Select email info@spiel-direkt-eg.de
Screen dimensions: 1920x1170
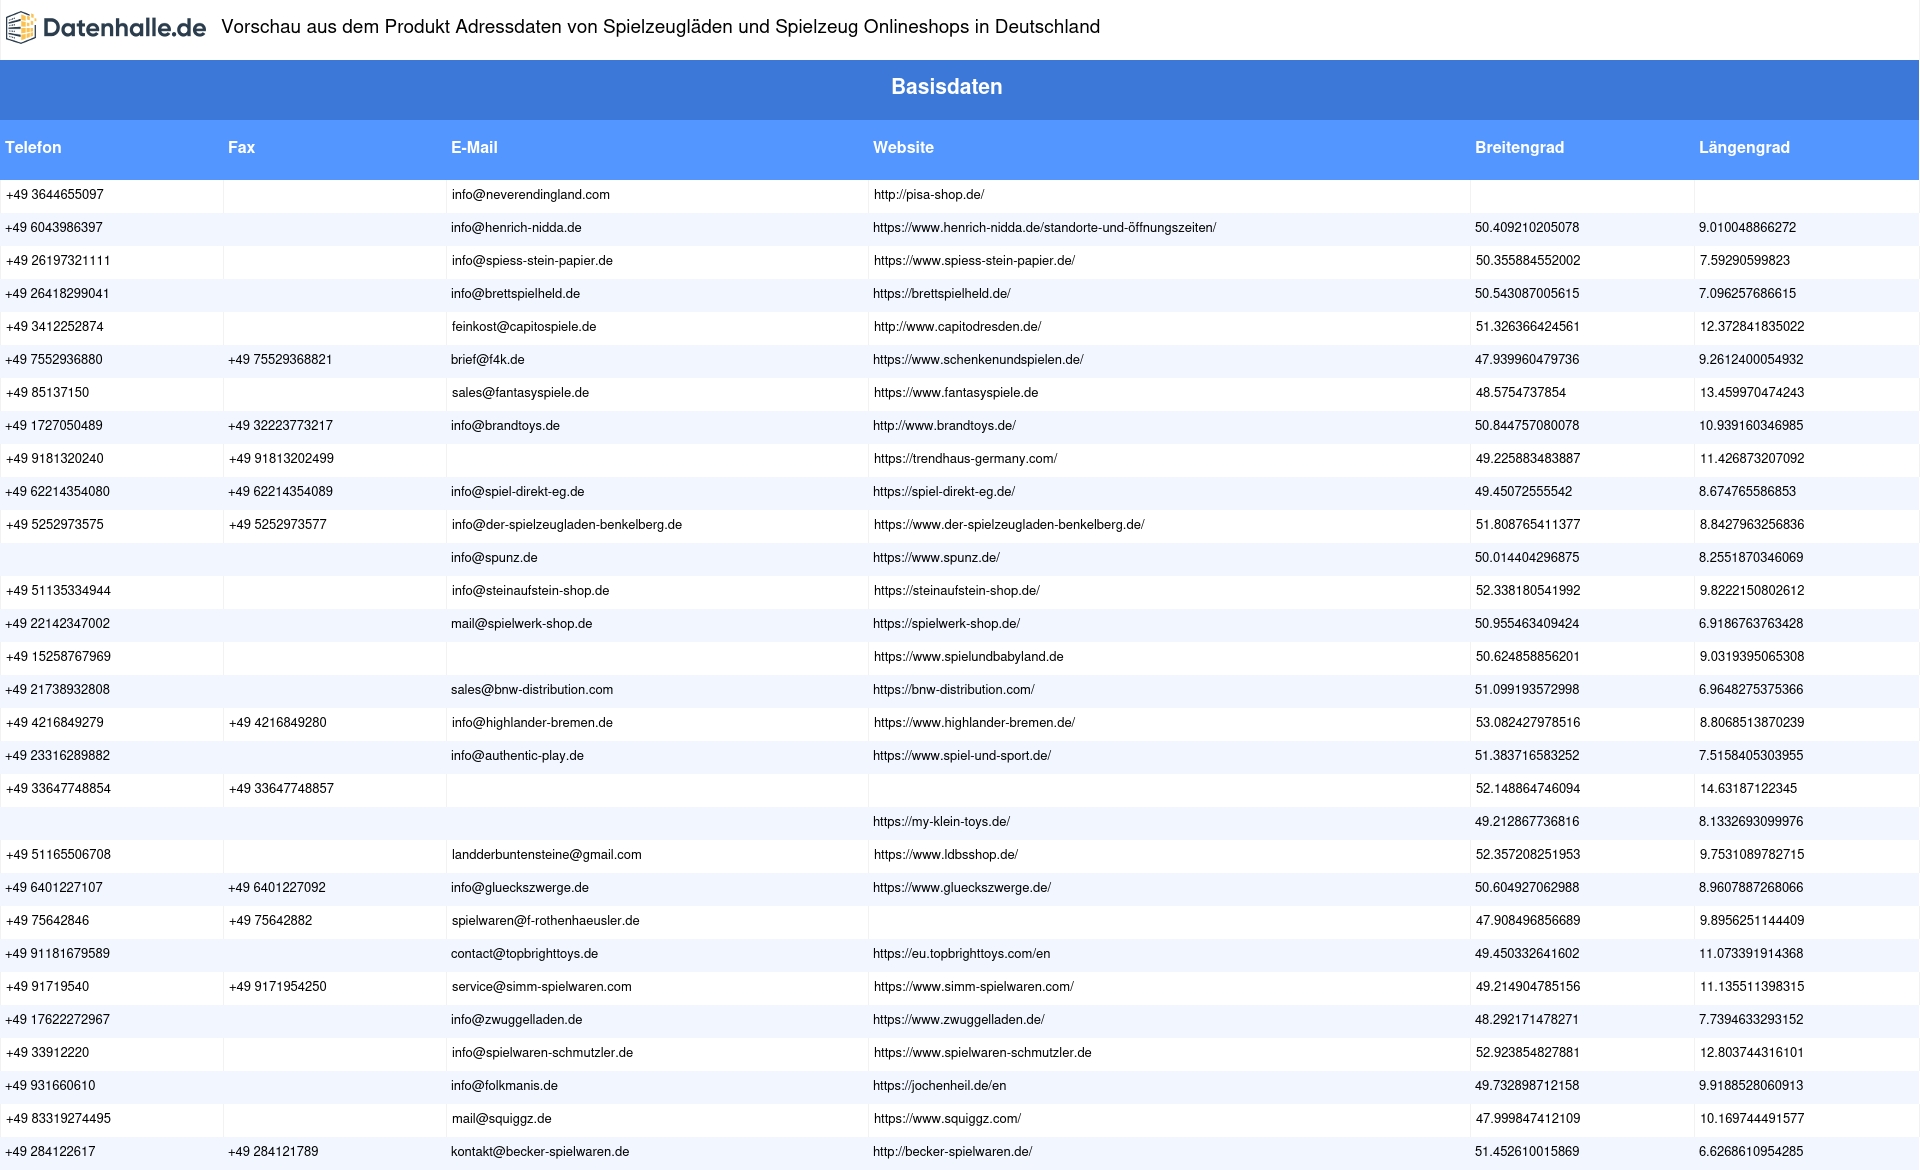click(x=517, y=492)
